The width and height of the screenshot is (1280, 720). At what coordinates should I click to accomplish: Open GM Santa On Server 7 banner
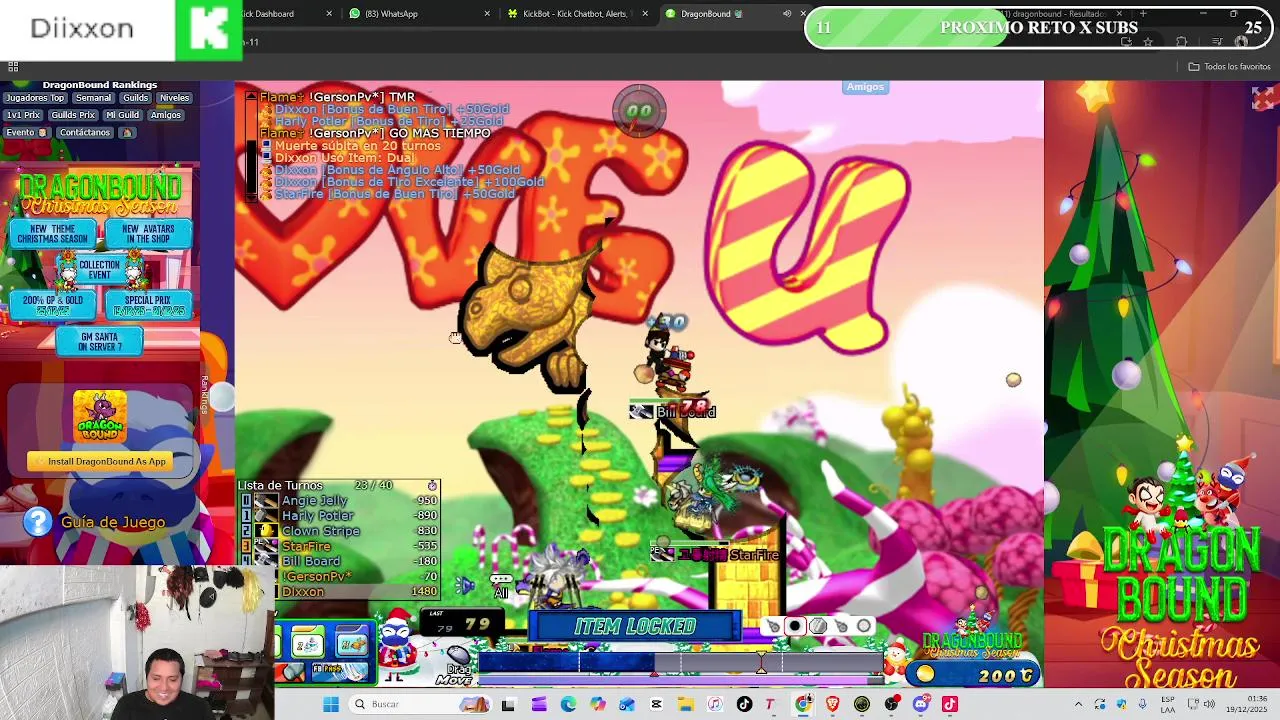[100, 341]
